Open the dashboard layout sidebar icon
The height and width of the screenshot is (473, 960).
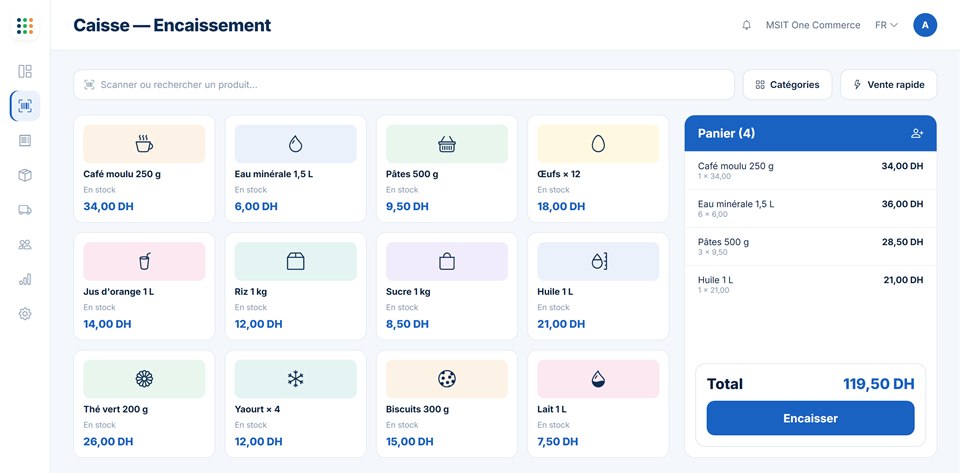point(25,72)
